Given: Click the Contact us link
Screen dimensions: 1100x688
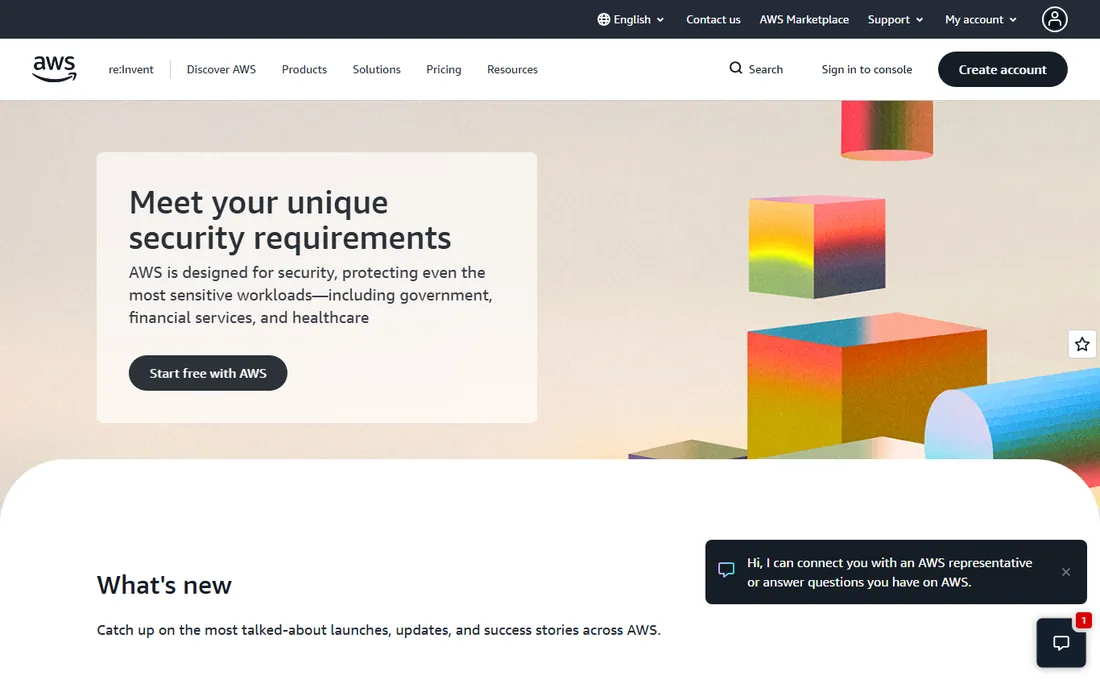Looking at the screenshot, I should [x=713, y=20].
